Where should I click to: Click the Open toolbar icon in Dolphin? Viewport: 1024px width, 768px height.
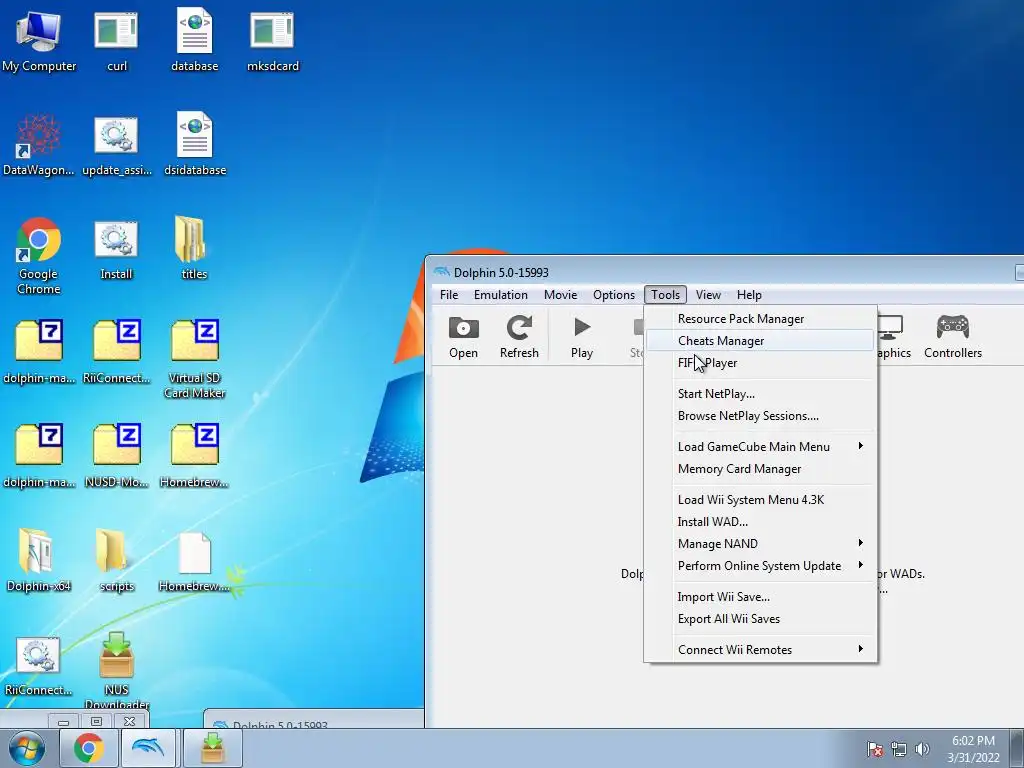click(x=463, y=338)
